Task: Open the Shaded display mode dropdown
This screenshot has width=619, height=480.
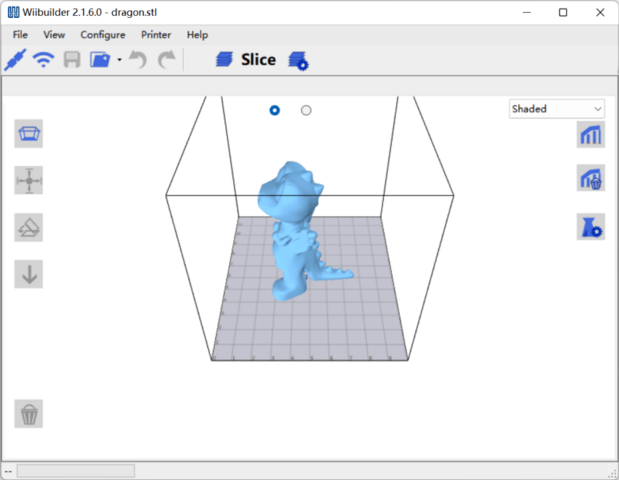Action: pos(556,109)
